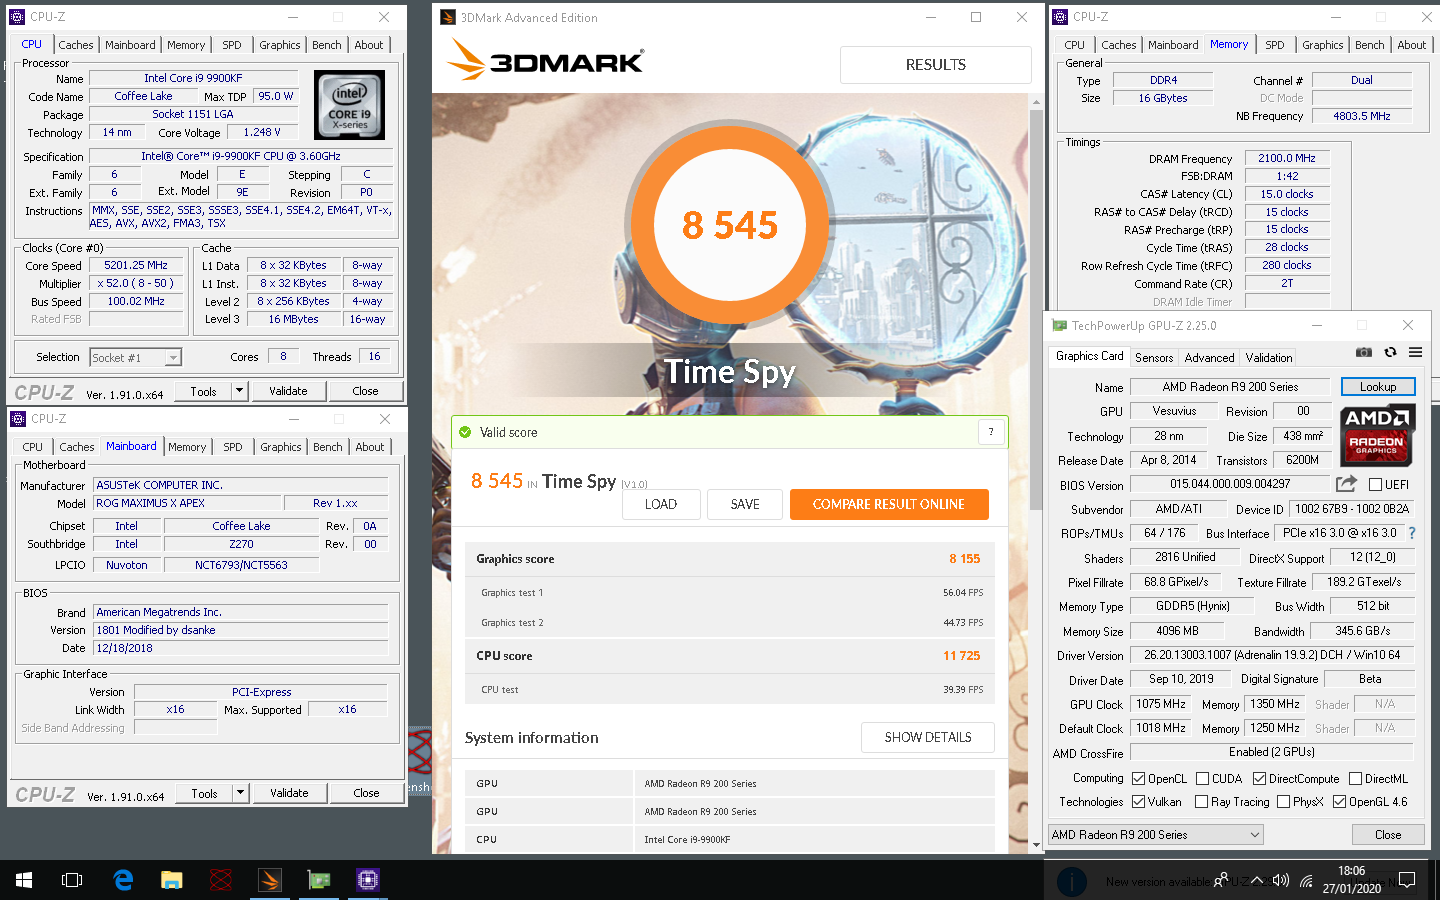Click the 3DMark title bar app icon
Image resolution: width=1440 pixels, height=900 pixels.
click(448, 17)
